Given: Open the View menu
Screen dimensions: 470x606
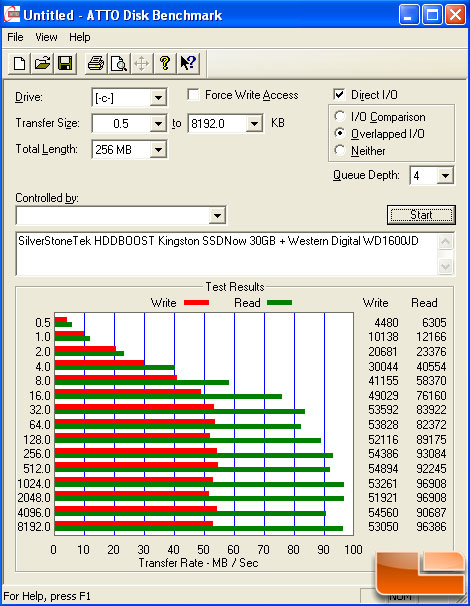Looking at the screenshot, I should pos(46,37).
